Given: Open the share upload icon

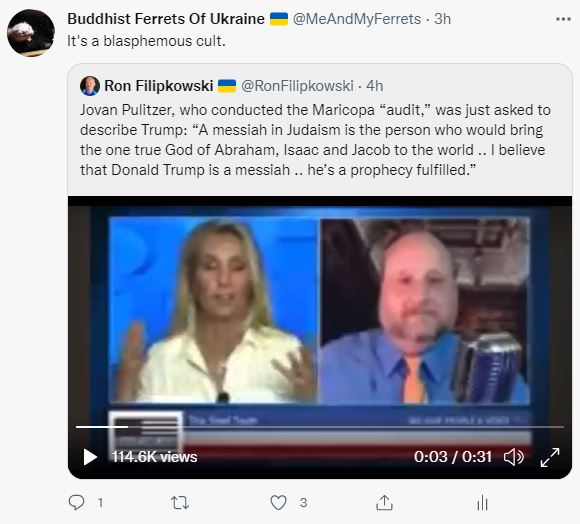Looking at the screenshot, I should pos(384,503).
